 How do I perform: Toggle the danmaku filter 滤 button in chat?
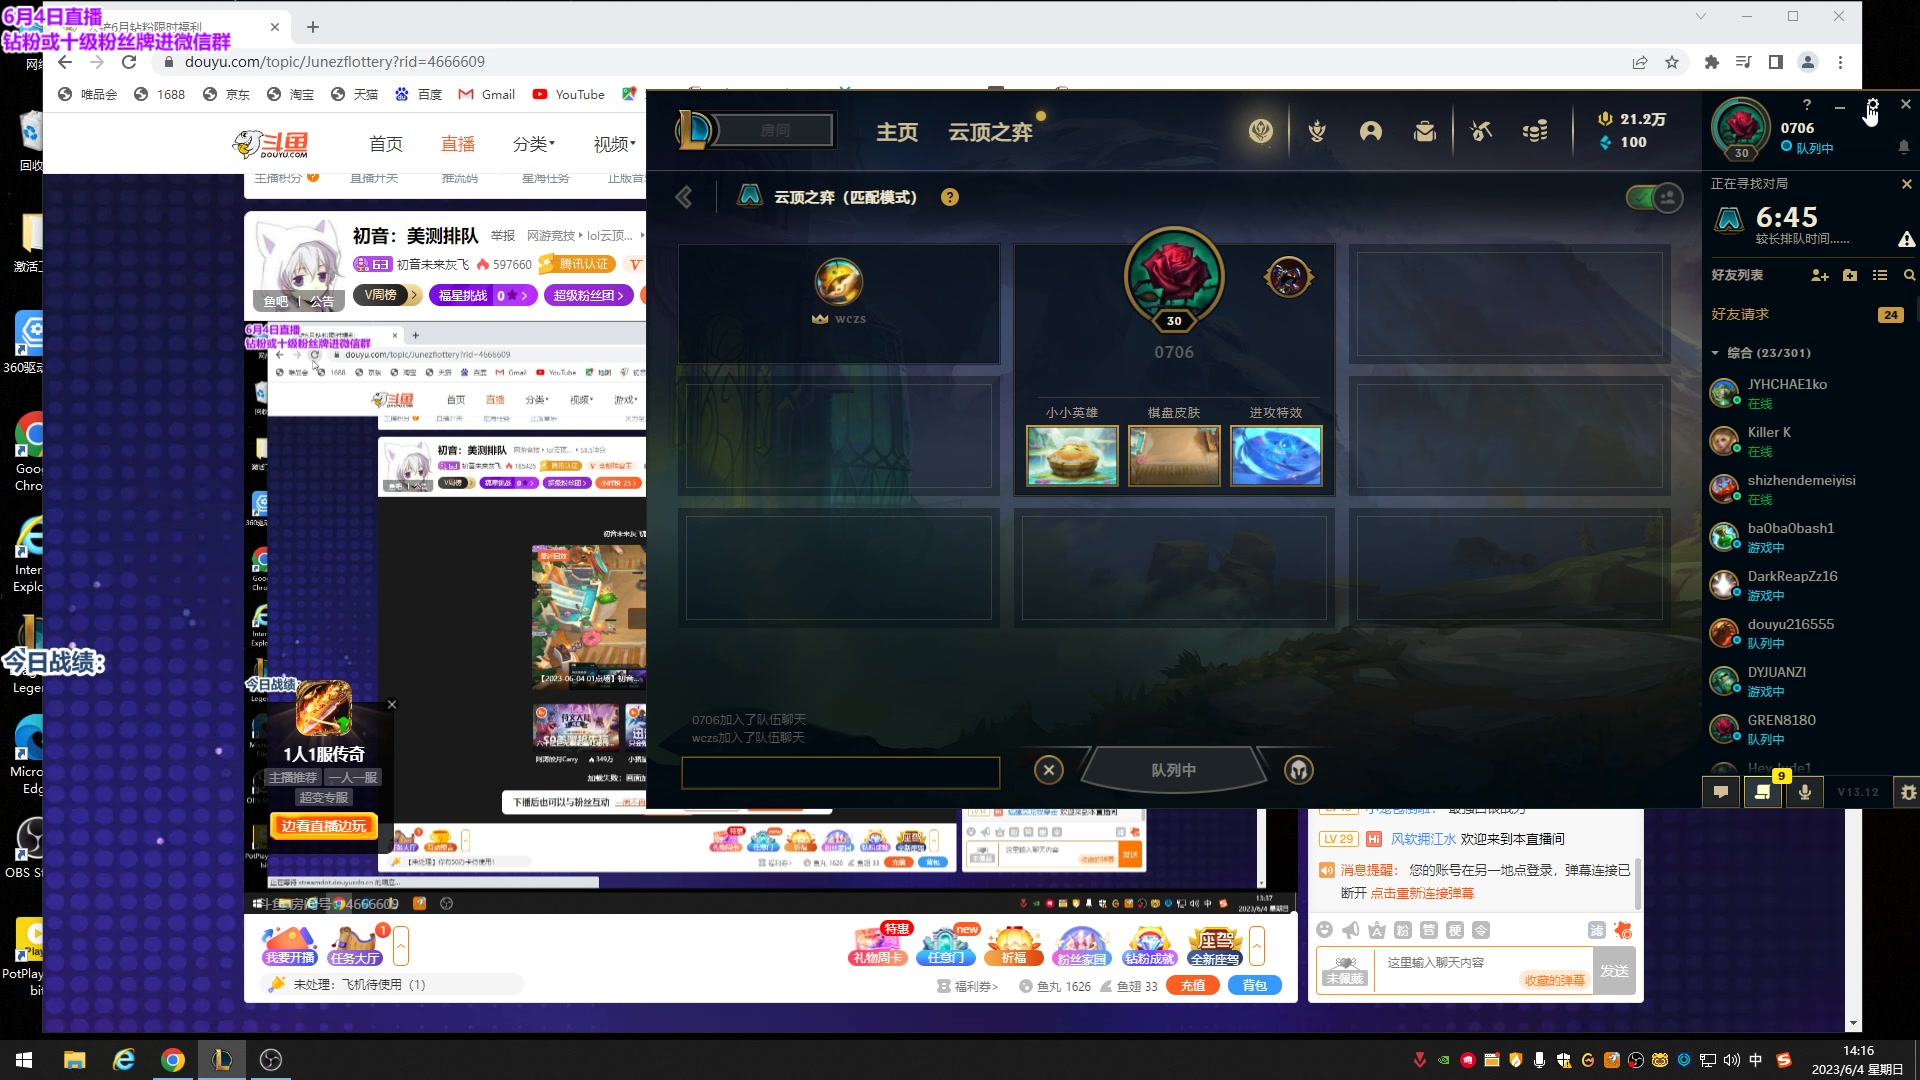(x=1596, y=930)
